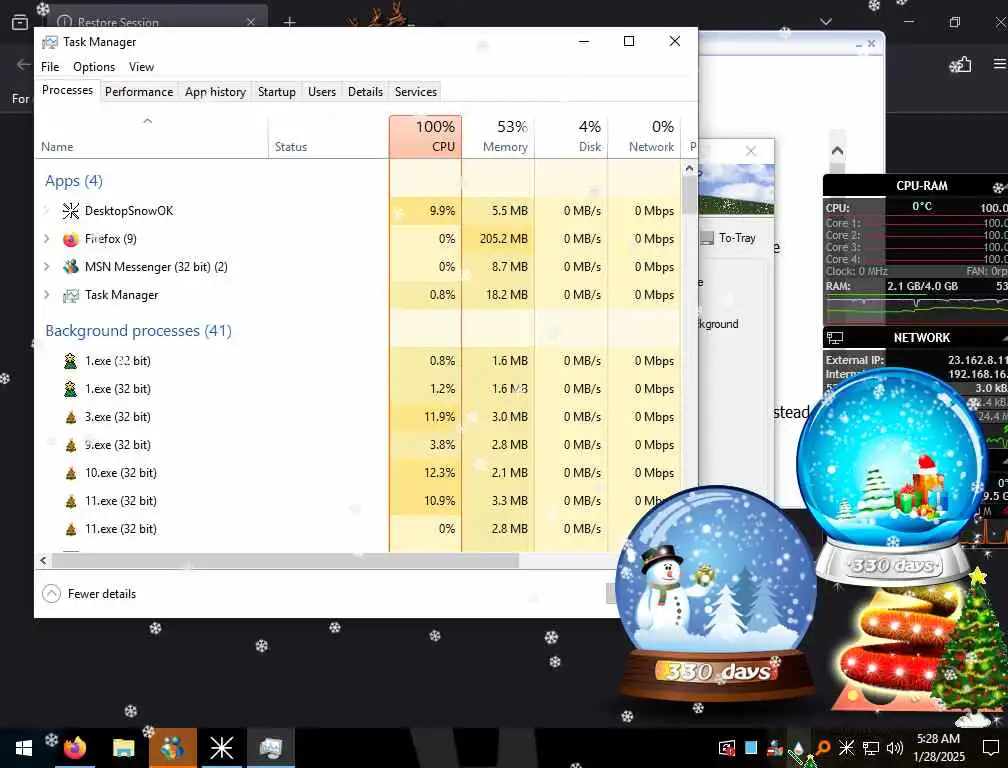Screen dimensions: 1008x768
Task: Click the To-Tray button
Action: [x=729, y=238]
